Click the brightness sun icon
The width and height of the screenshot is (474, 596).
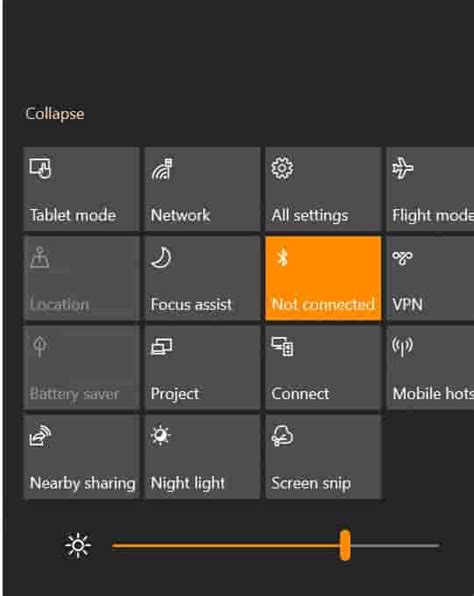(78, 546)
